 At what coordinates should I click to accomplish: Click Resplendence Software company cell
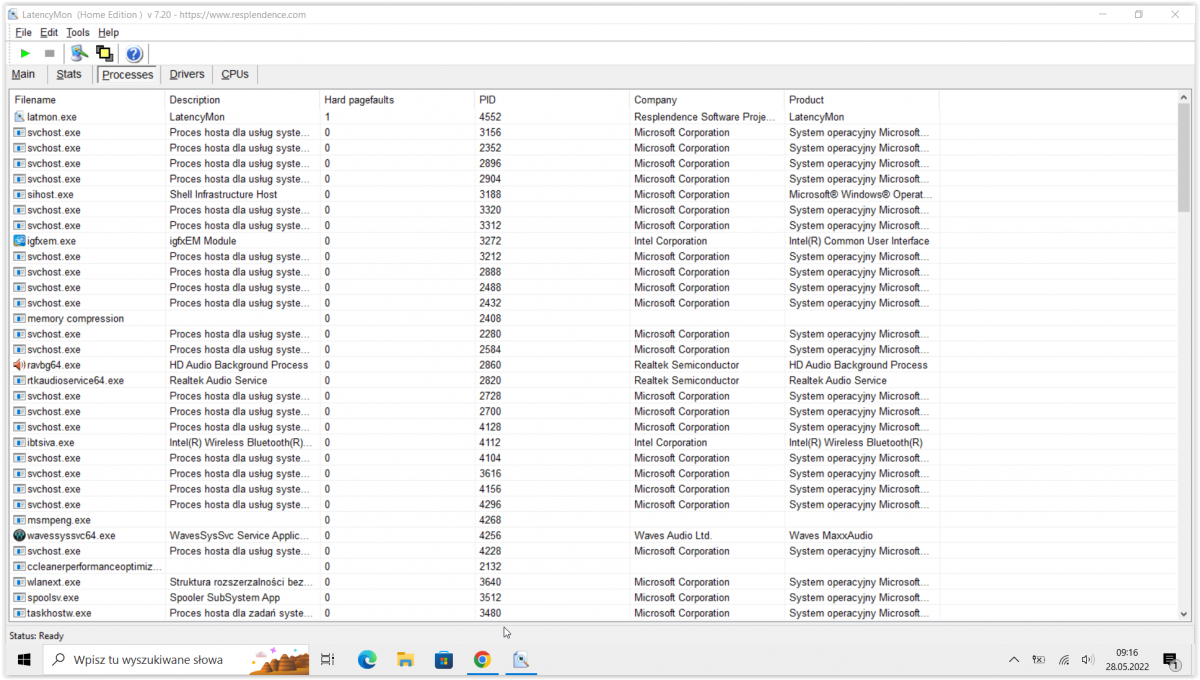pos(705,117)
